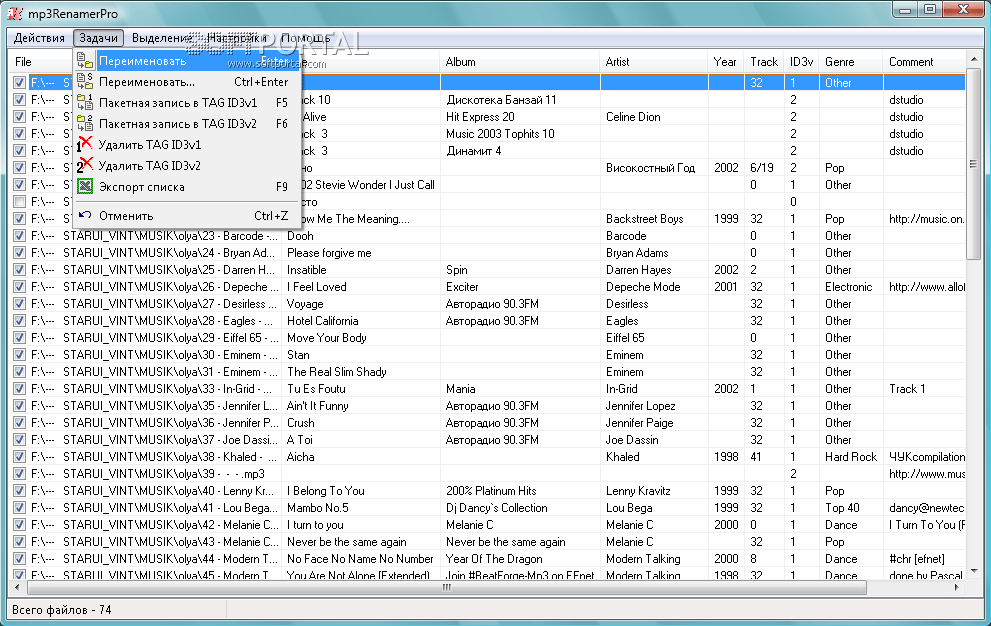
Task: Sort by the Genre column header
Action: pyautogui.click(x=851, y=62)
